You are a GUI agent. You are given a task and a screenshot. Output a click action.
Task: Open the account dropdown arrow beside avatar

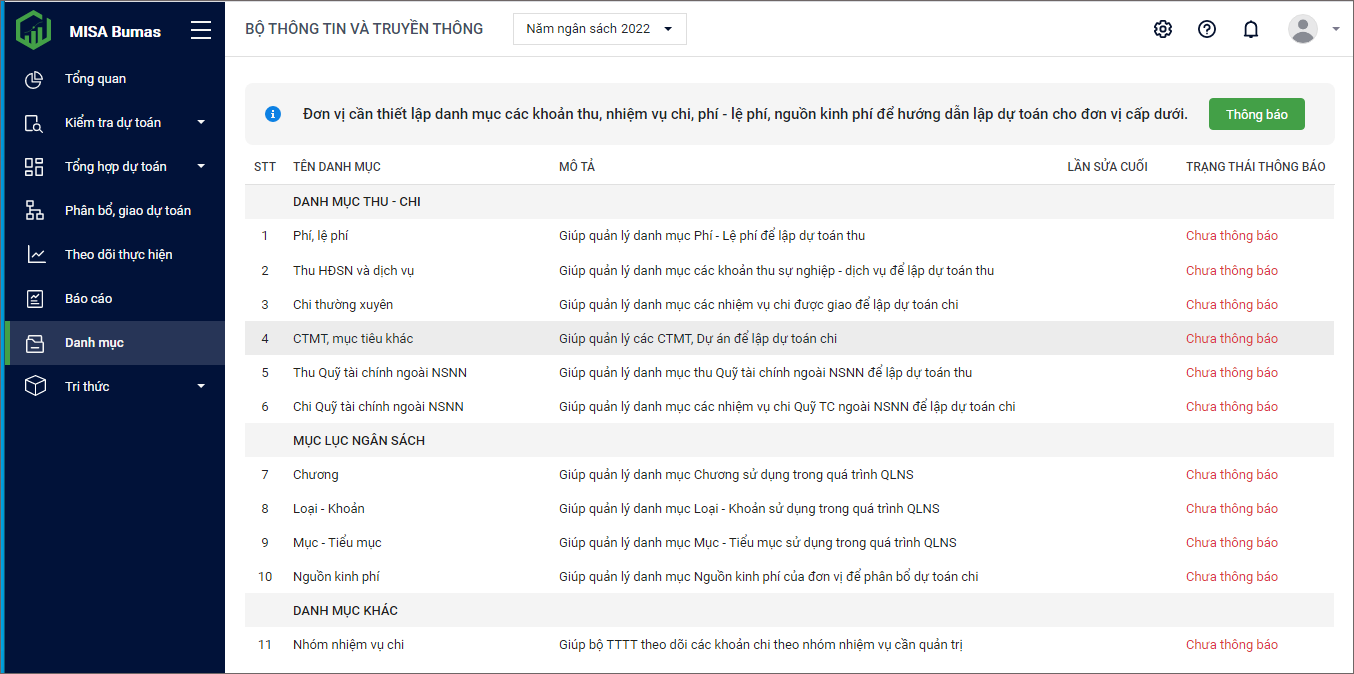pyautogui.click(x=1336, y=29)
